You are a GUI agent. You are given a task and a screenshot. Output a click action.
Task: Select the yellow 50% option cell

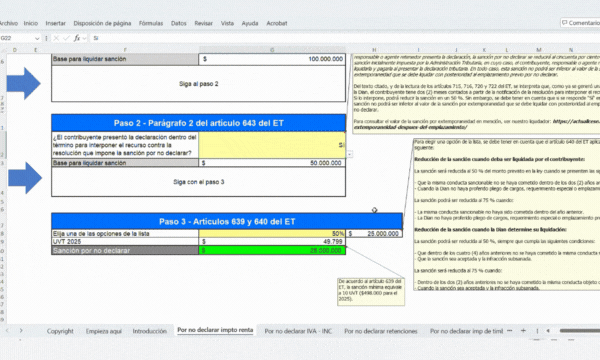[272, 233]
